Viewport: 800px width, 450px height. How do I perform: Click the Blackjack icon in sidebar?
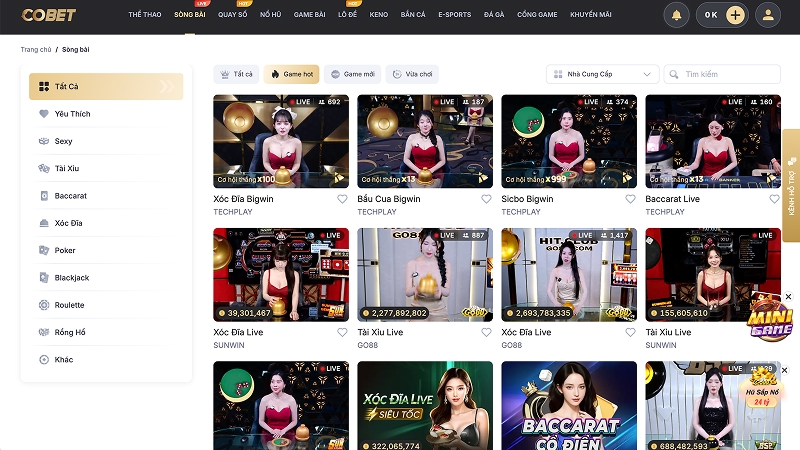click(44, 278)
